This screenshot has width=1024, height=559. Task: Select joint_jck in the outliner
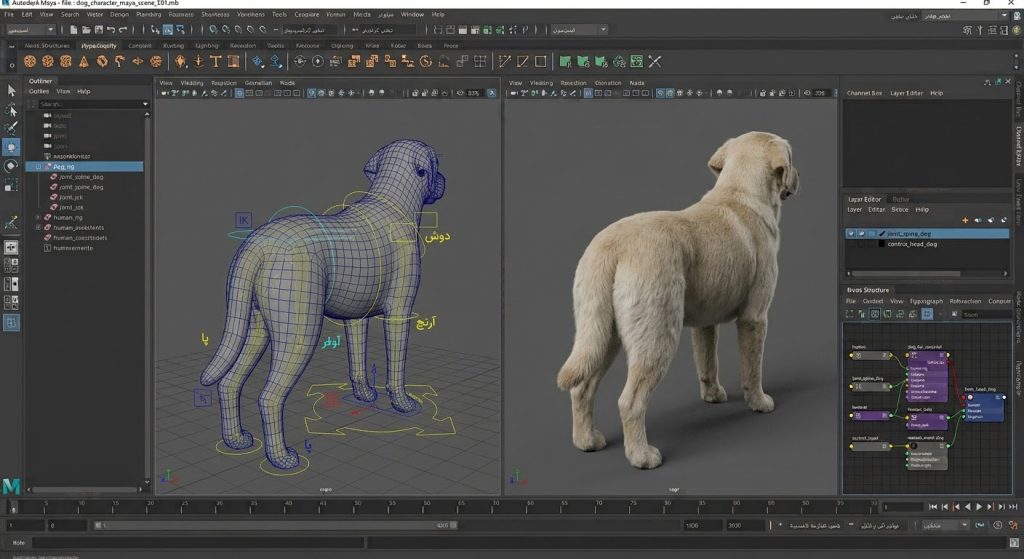coord(71,197)
